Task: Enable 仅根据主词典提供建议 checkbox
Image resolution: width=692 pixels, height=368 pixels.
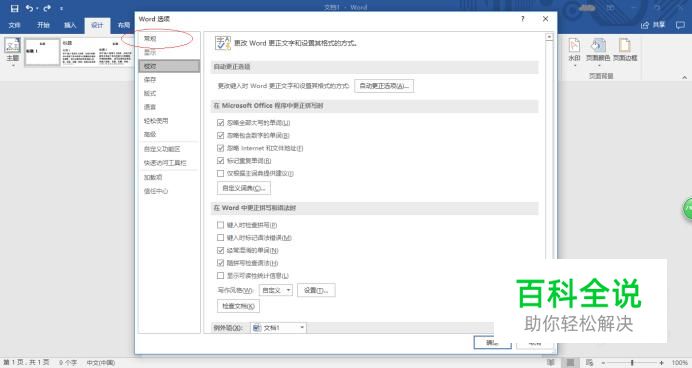Action: [221, 173]
